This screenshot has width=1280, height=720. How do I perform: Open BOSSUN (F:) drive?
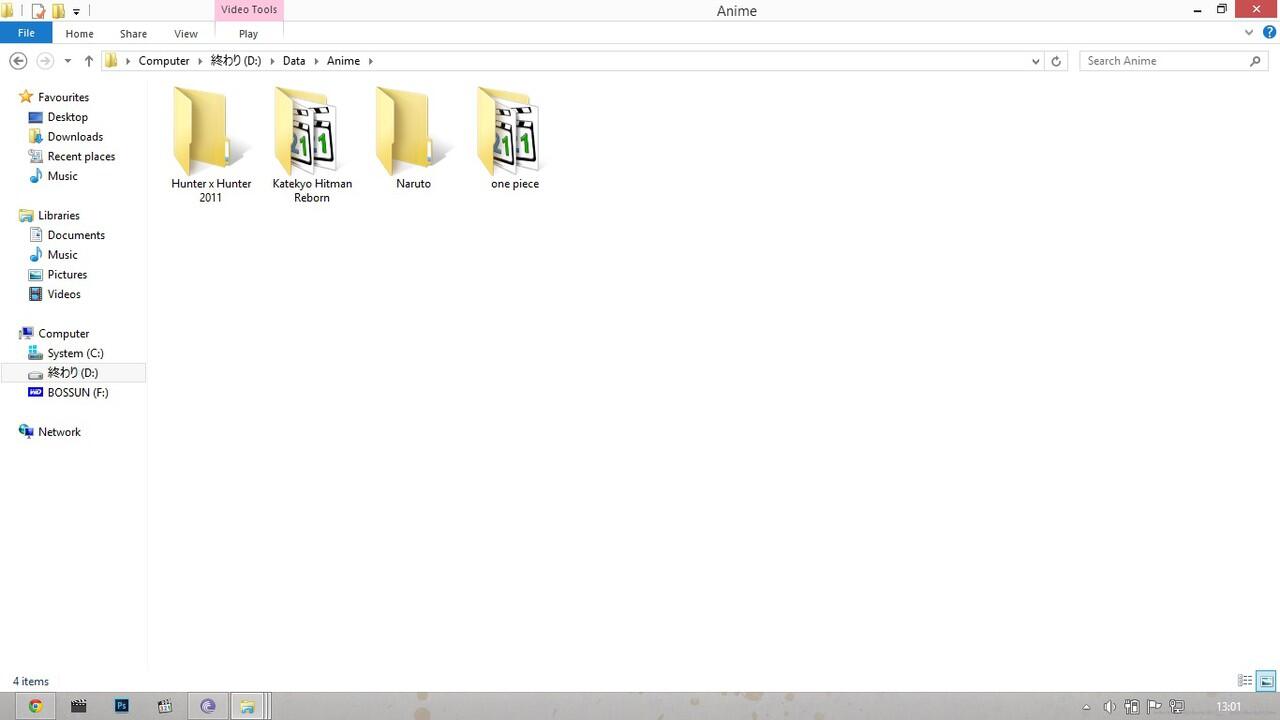(x=77, y=392)
